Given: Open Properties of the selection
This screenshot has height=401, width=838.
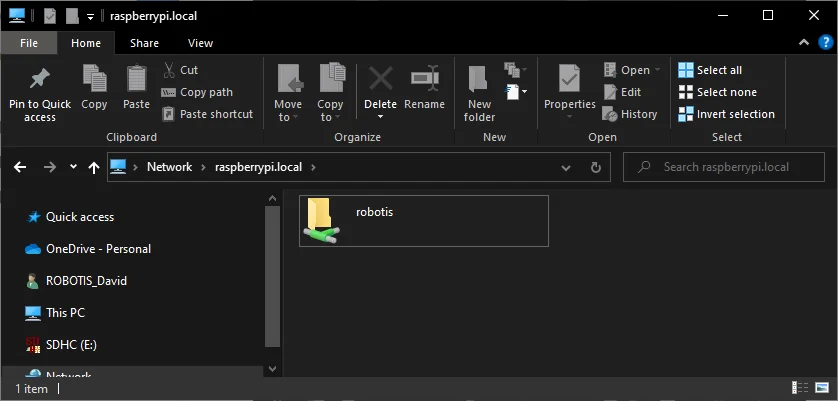Looking at the screenshot, I should pyautogui.click(x=570, y=92).
